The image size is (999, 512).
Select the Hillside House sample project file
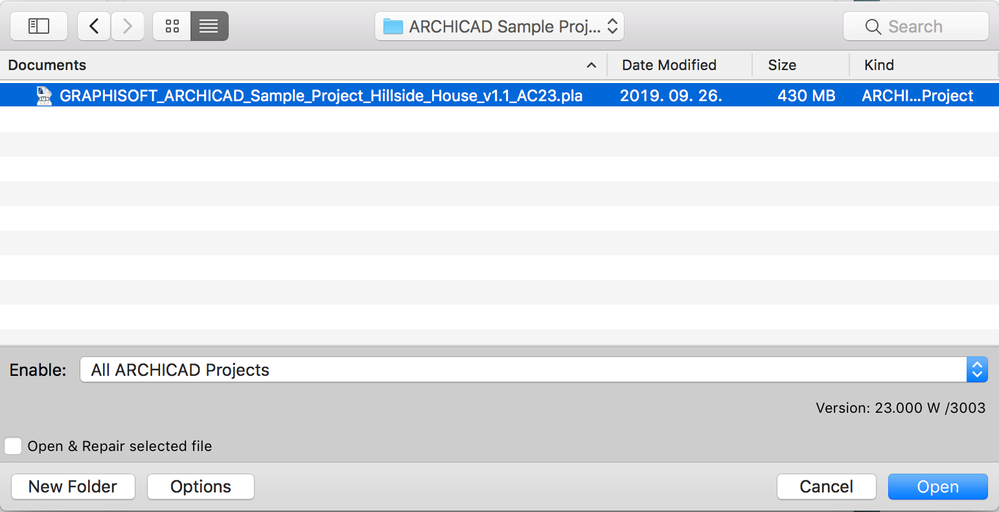coord(321,96)
